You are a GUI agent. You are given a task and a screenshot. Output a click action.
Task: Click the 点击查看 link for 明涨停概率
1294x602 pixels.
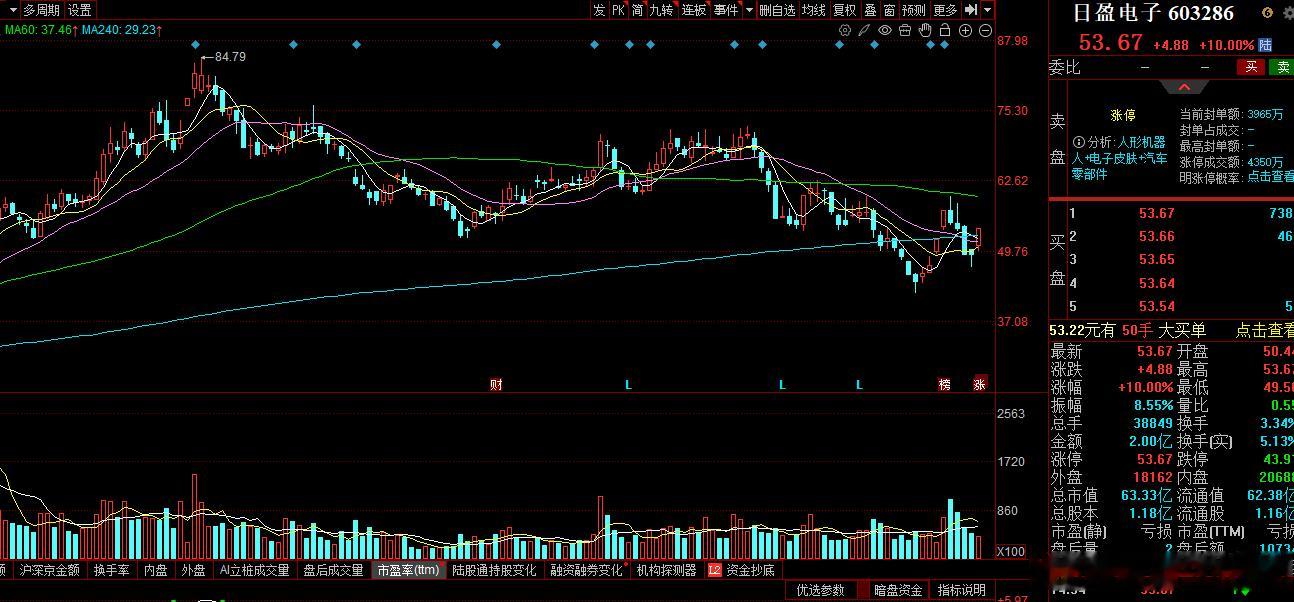click(x=1270, y=176)
